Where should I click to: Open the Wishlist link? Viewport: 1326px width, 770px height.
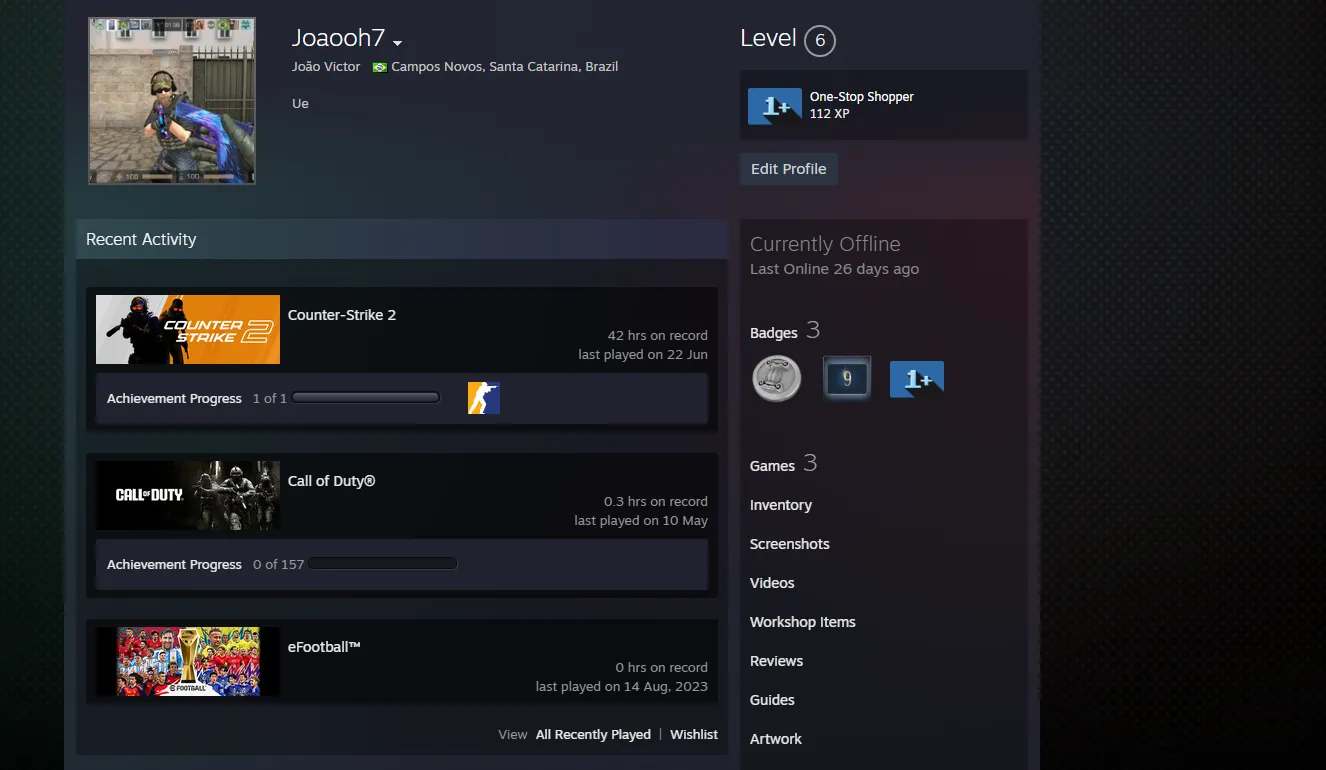[694, 734]
